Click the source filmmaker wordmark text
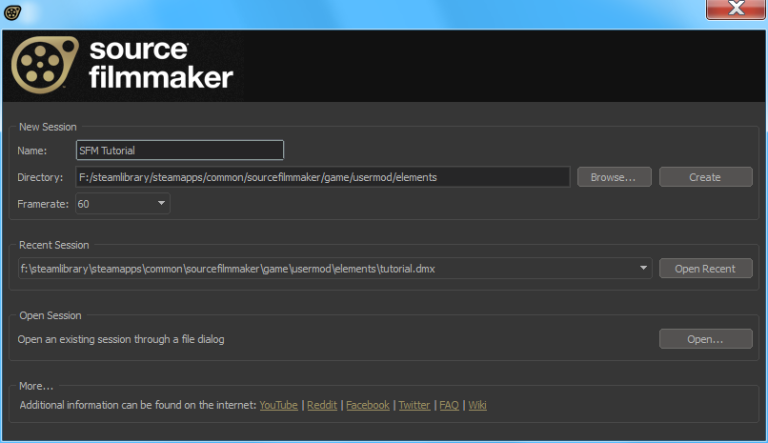 tap(160, 63)
